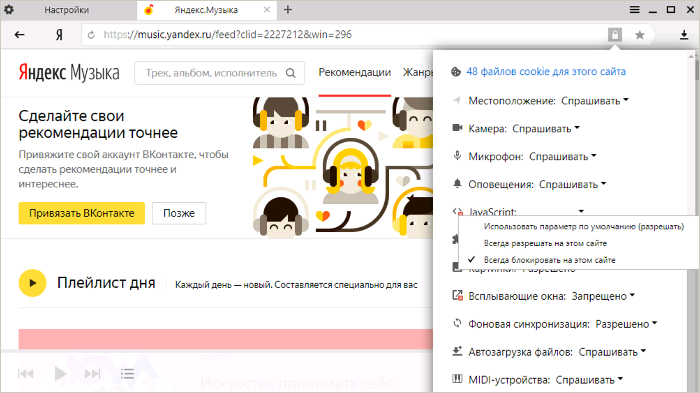The image size is (700, 393).
Task: Open the Жанры tab
Action: [x=418, y=72]
